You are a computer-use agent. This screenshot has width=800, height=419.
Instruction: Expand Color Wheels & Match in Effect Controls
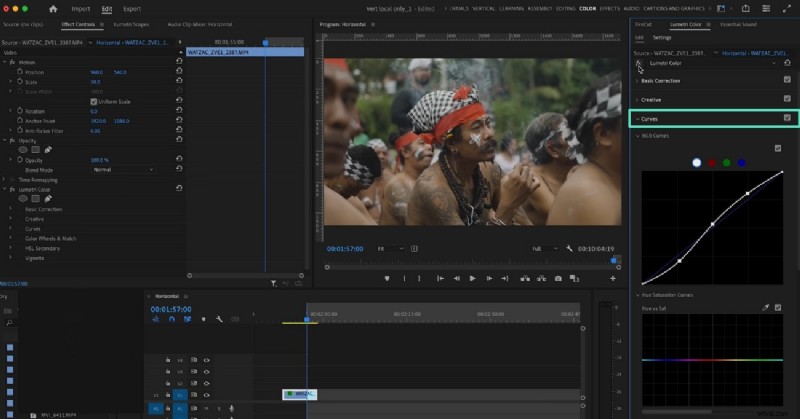pos(10,238)
